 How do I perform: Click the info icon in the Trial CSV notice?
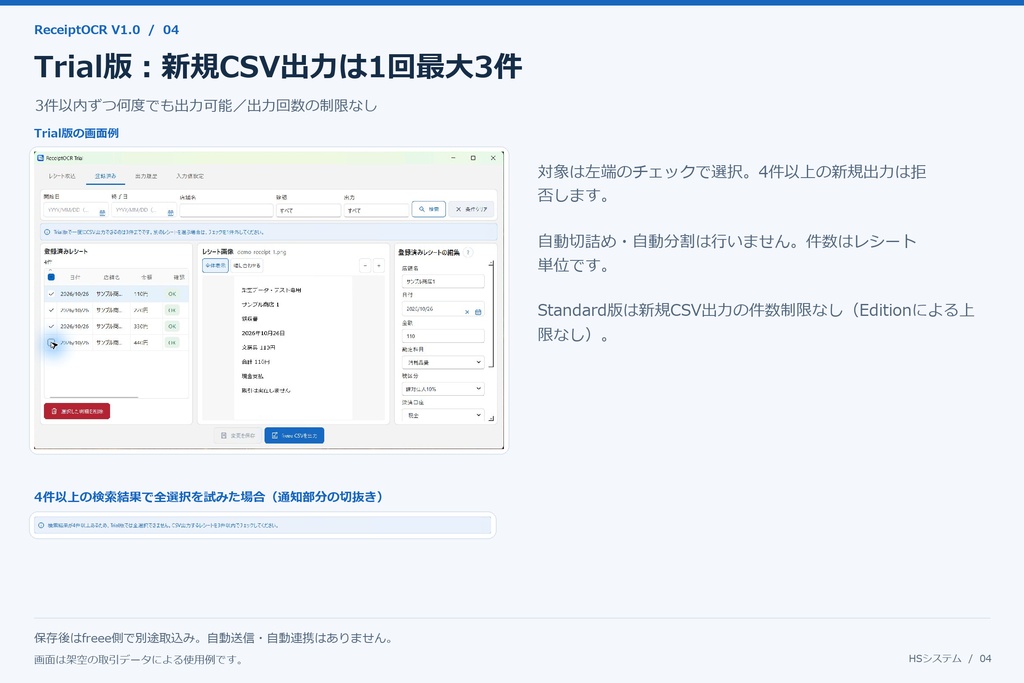coord(47,232)
